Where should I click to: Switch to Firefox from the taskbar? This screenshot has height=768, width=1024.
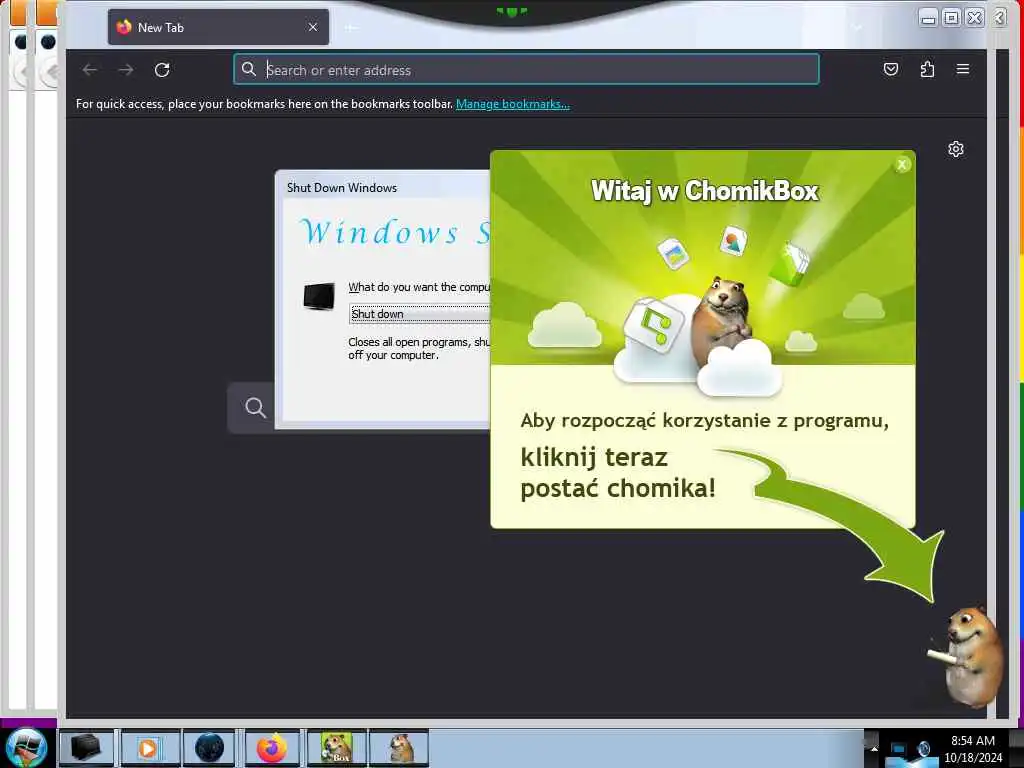[271, 748]
